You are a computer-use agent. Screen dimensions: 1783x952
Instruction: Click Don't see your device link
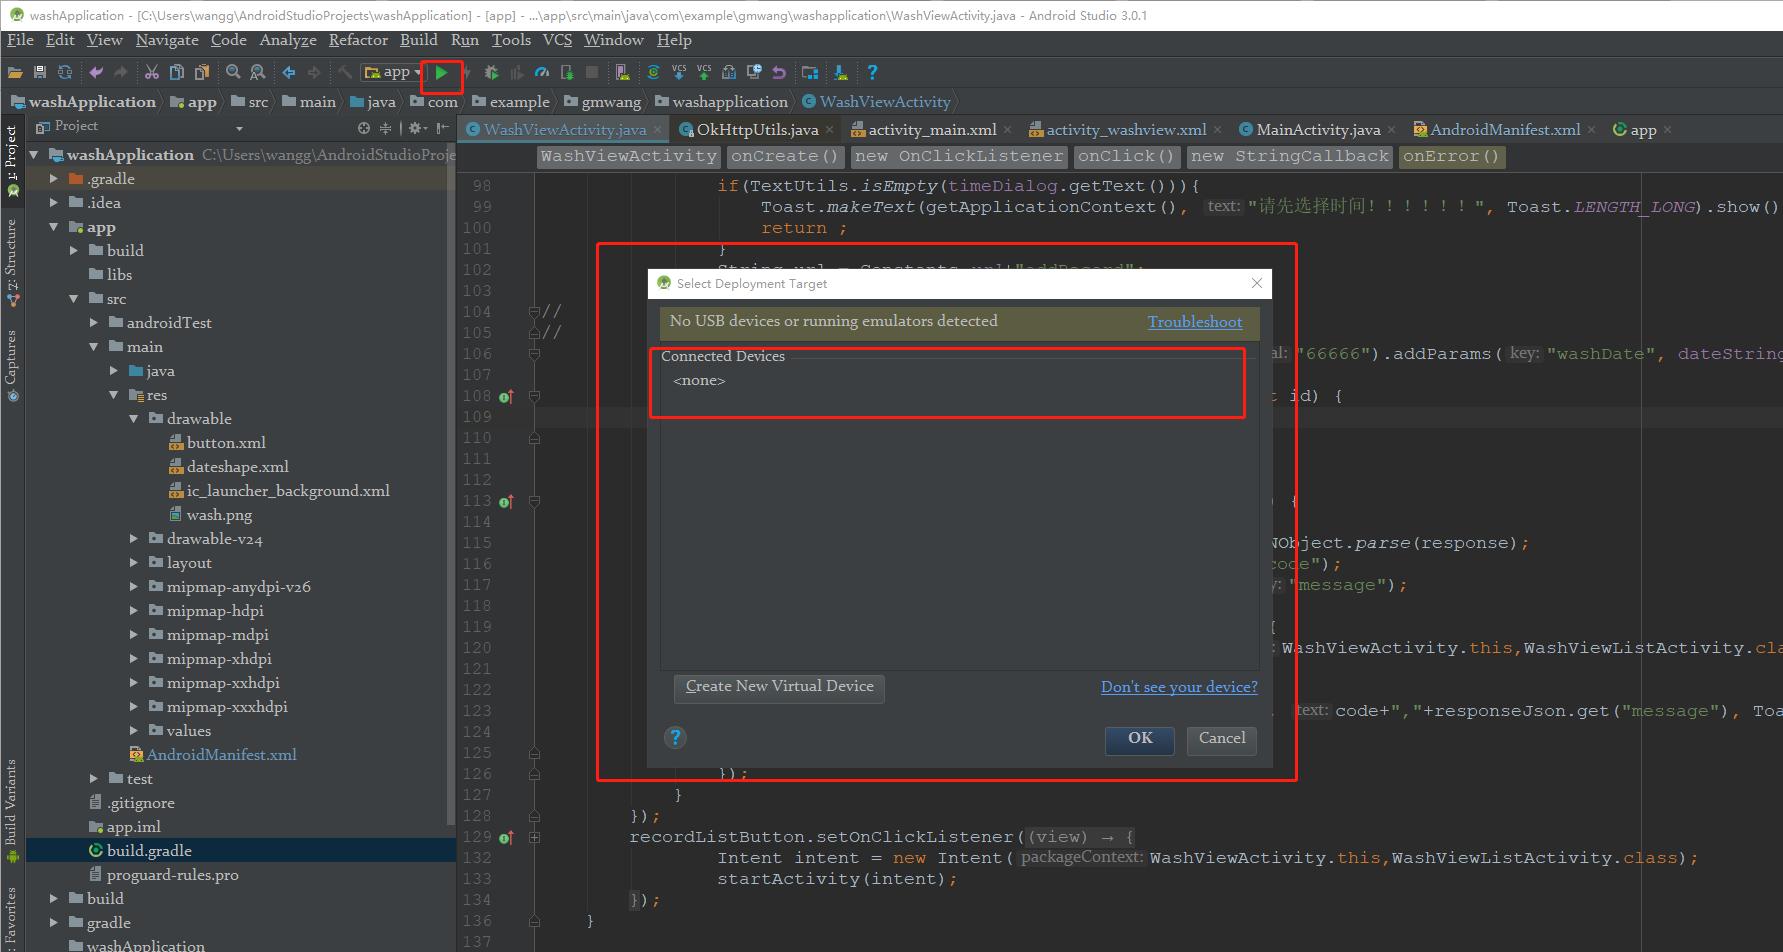click(1179, 687)
